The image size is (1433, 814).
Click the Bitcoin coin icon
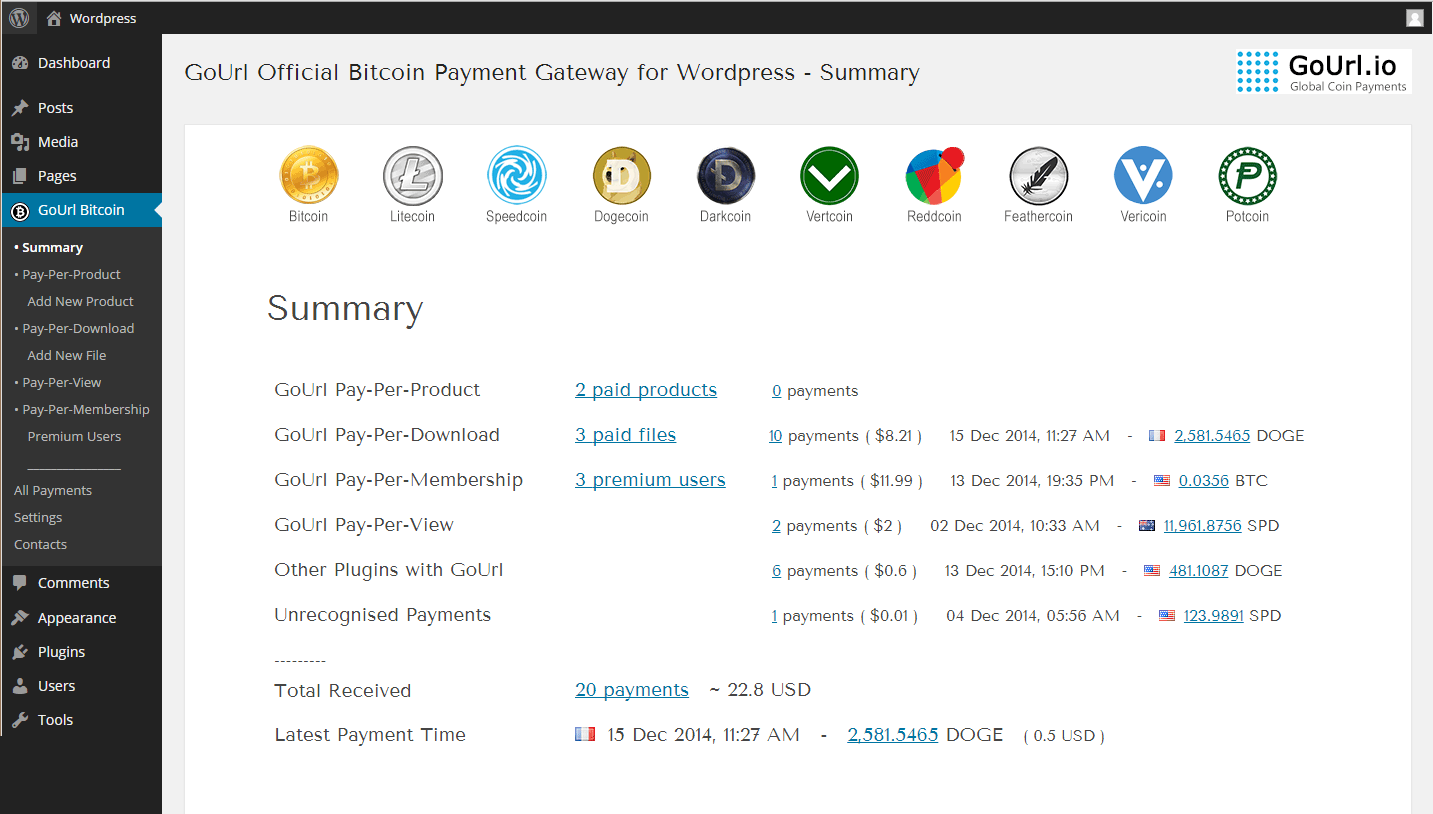(308, 176)
